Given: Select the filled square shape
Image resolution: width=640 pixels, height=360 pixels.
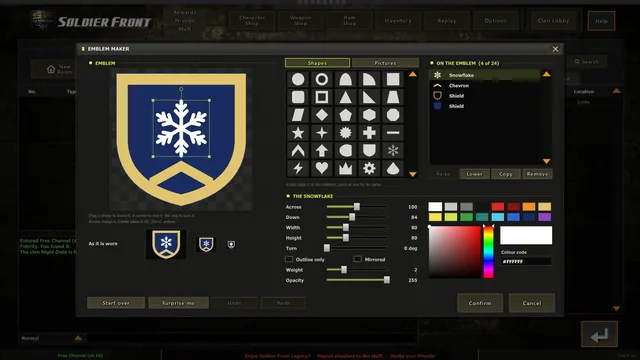Looking at the screenshot, I should (393, 79).
